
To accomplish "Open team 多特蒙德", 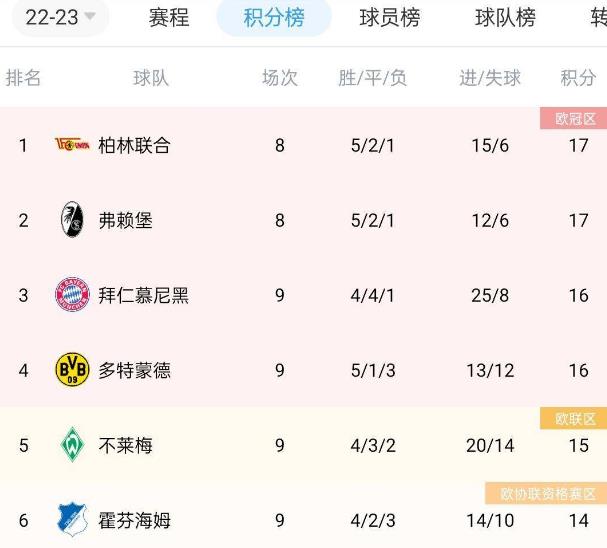I will (x=134, y=370).
